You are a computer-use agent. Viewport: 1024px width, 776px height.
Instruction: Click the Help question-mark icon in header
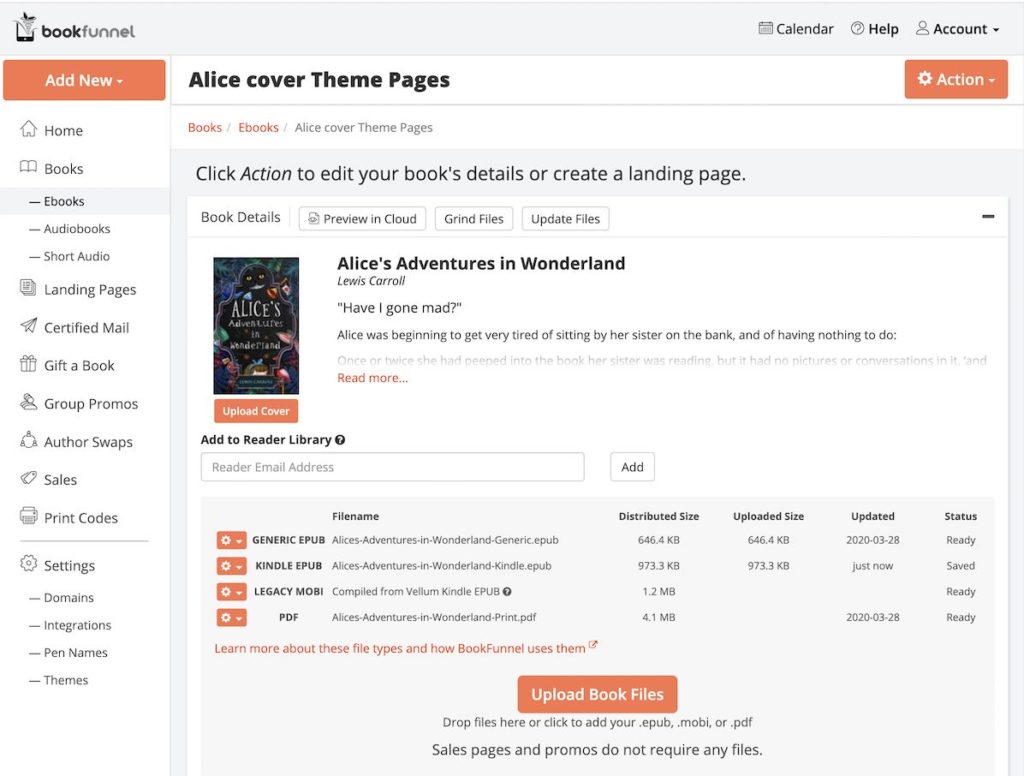(x=857, y=28)
